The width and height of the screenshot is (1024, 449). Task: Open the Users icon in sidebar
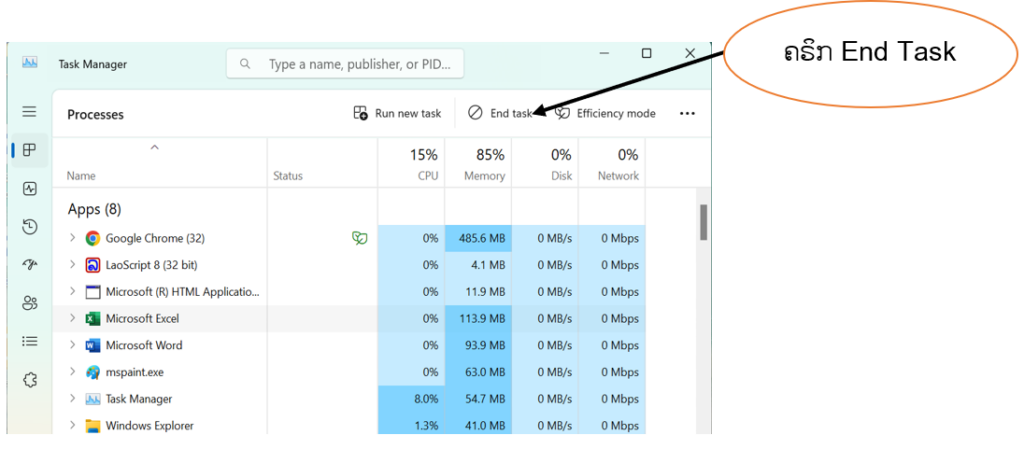(30, 303)
